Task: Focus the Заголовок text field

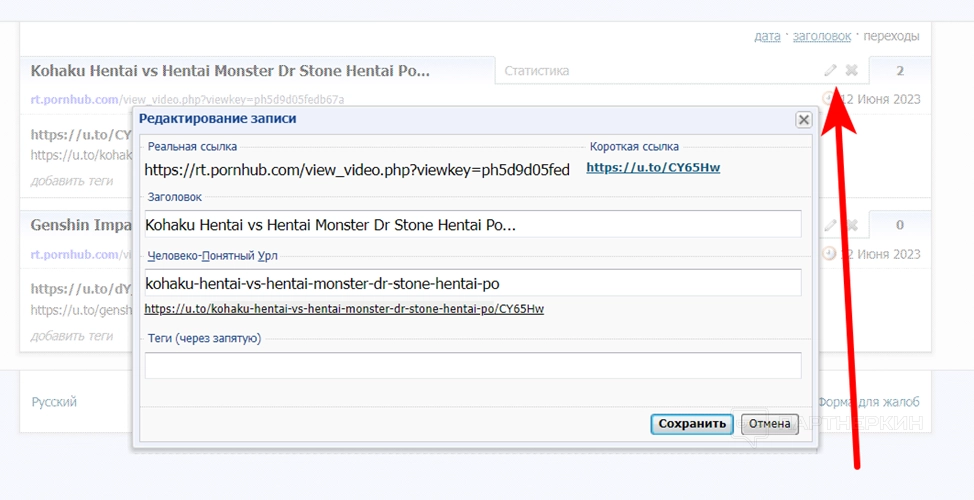Action: pos(473,225)
